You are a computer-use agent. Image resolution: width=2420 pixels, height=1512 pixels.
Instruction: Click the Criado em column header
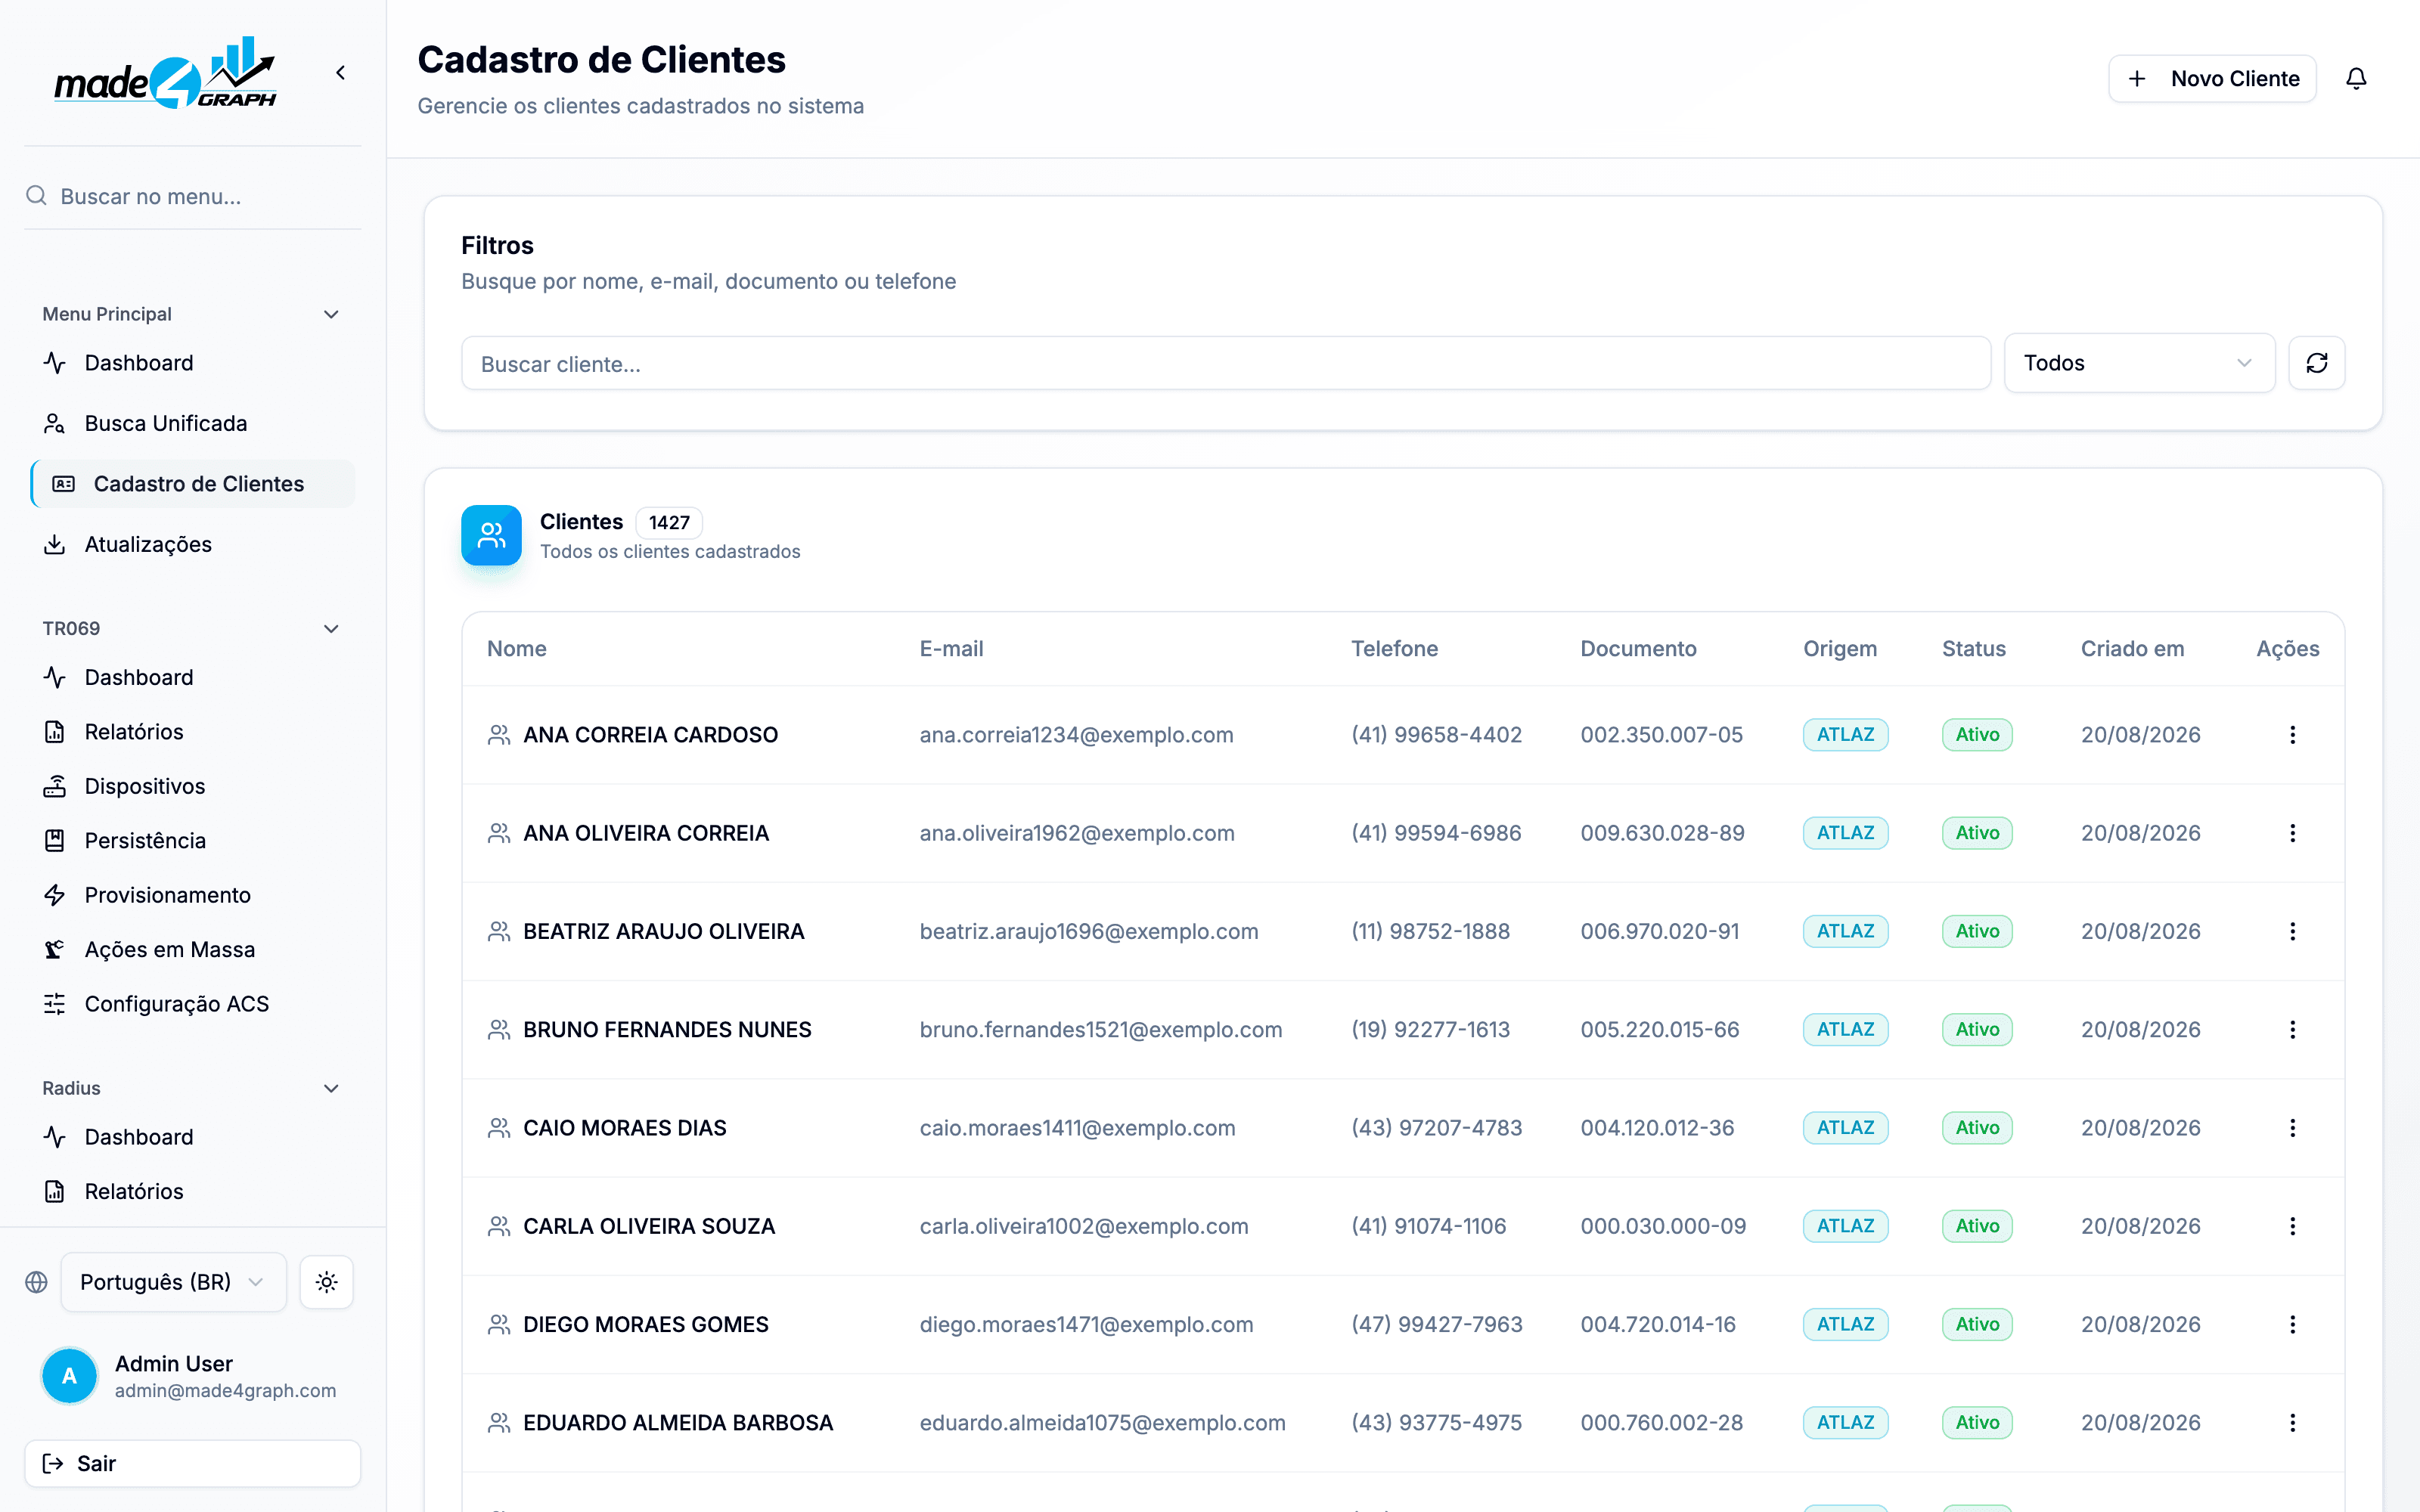pos(2133,649)
